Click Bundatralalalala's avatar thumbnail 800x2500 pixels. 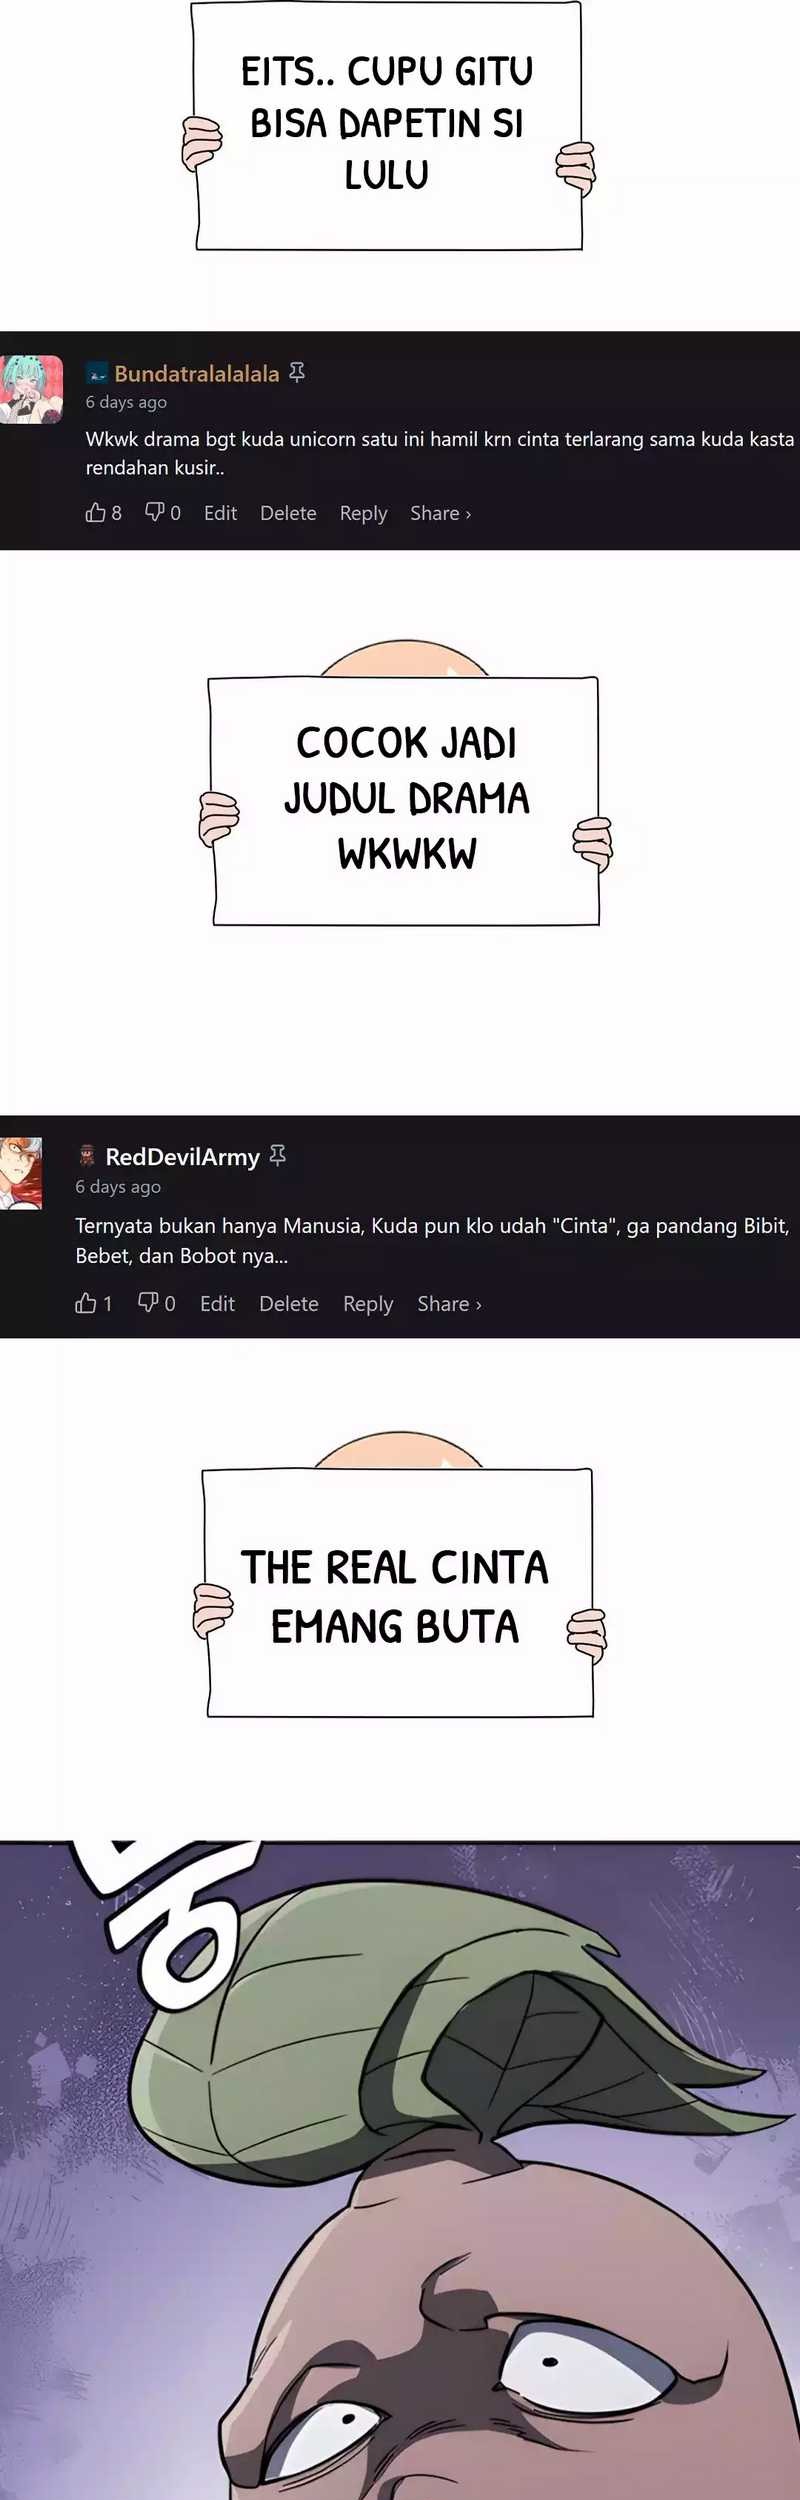(31, 389)
